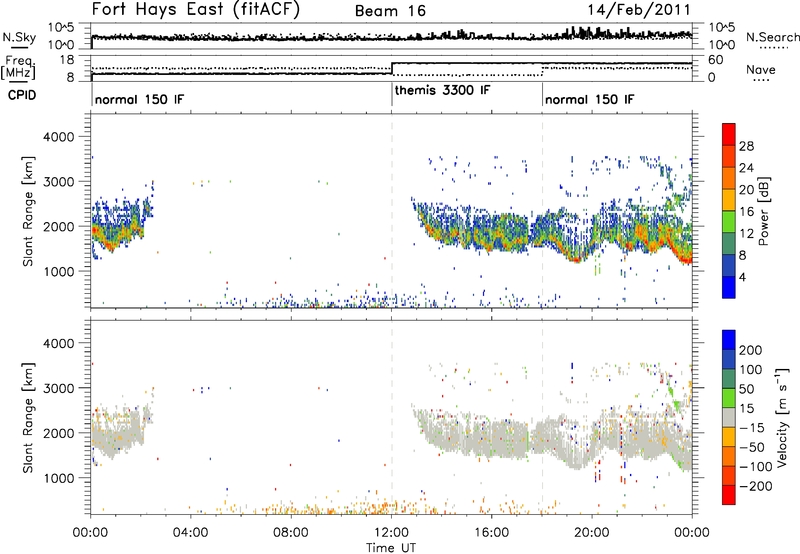Viewport: 800px width, 554px height.
Task: Click the frequency step-up line at 12:00
Action: [391, 68]
